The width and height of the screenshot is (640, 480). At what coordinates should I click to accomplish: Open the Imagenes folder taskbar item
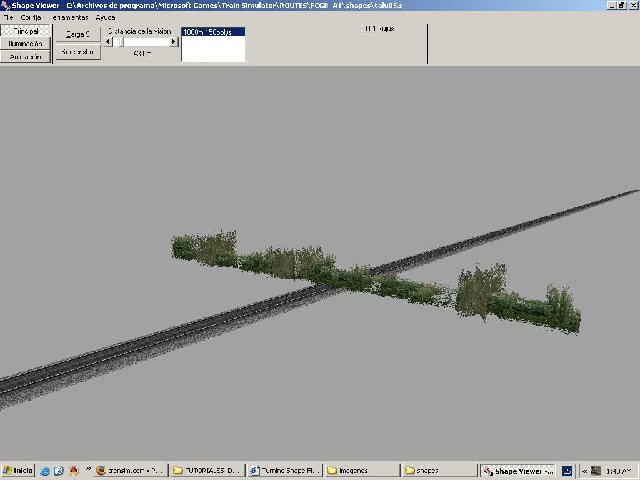click(360, 470)
